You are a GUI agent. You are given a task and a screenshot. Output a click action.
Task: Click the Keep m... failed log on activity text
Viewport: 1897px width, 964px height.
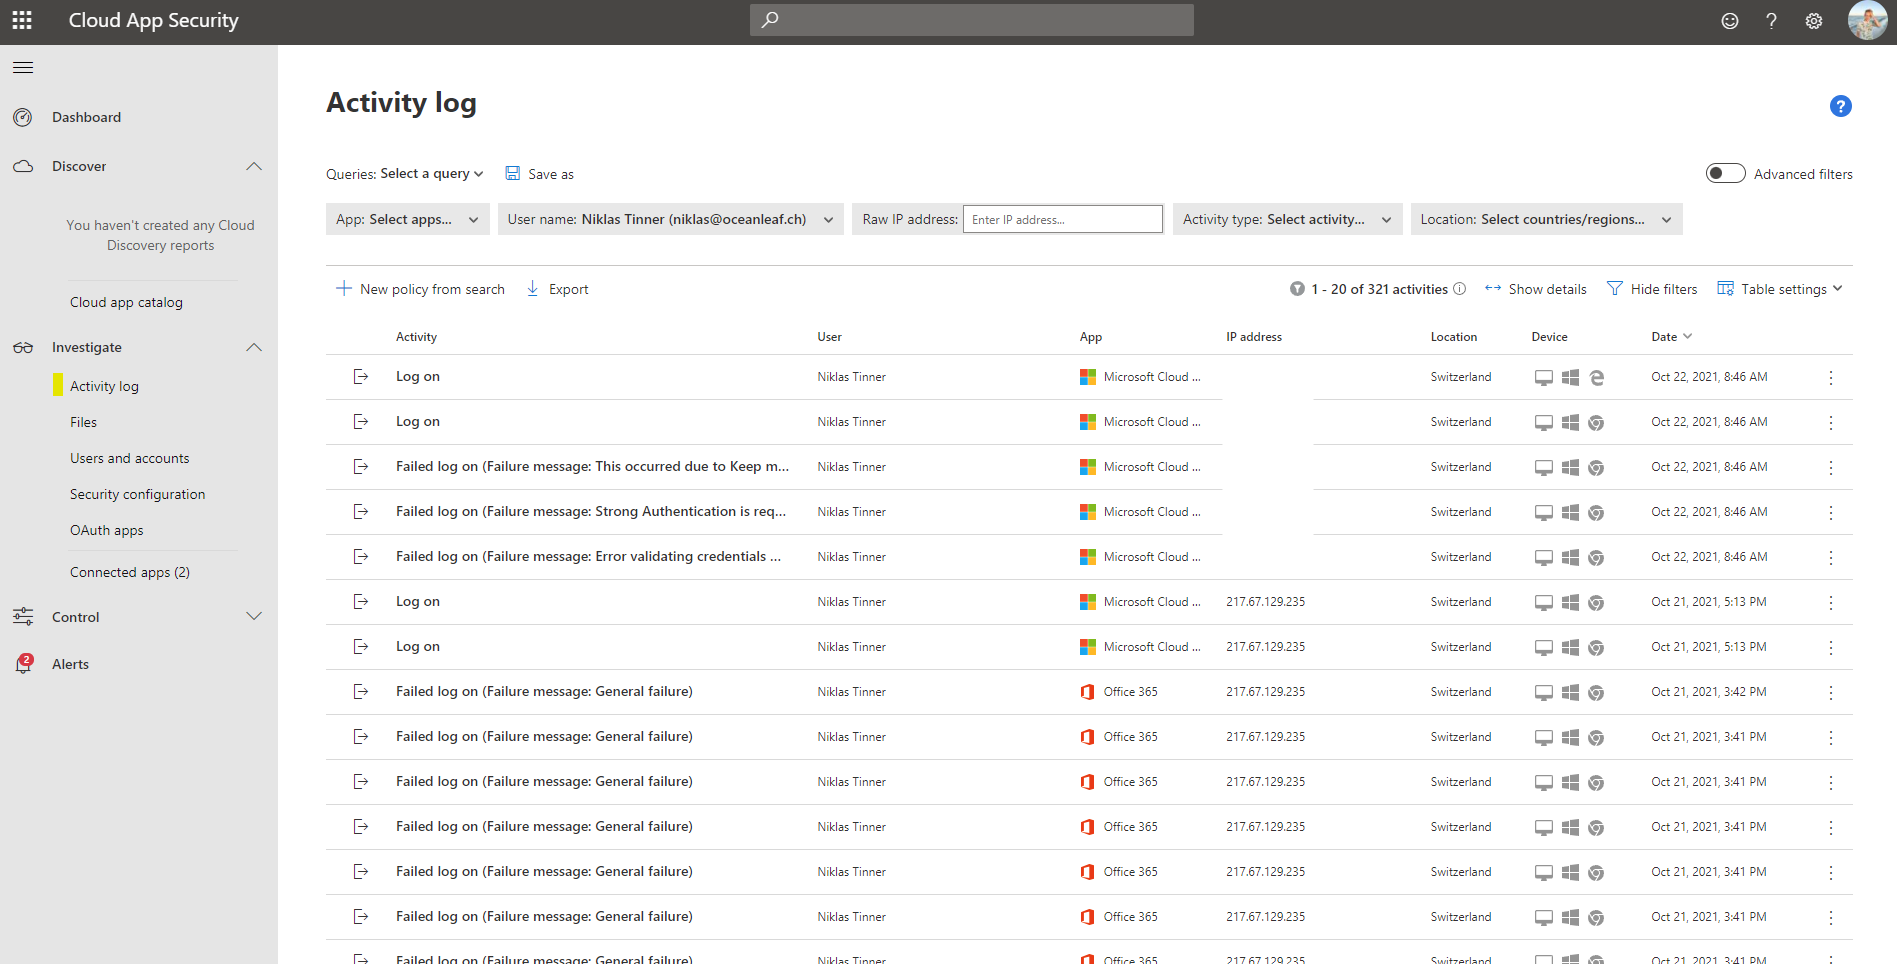pyautogui.click(x=592, y=466)
